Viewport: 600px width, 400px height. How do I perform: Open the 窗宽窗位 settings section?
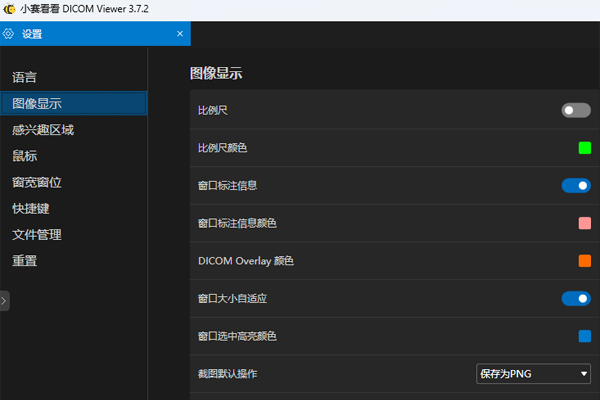click(73, 182)
